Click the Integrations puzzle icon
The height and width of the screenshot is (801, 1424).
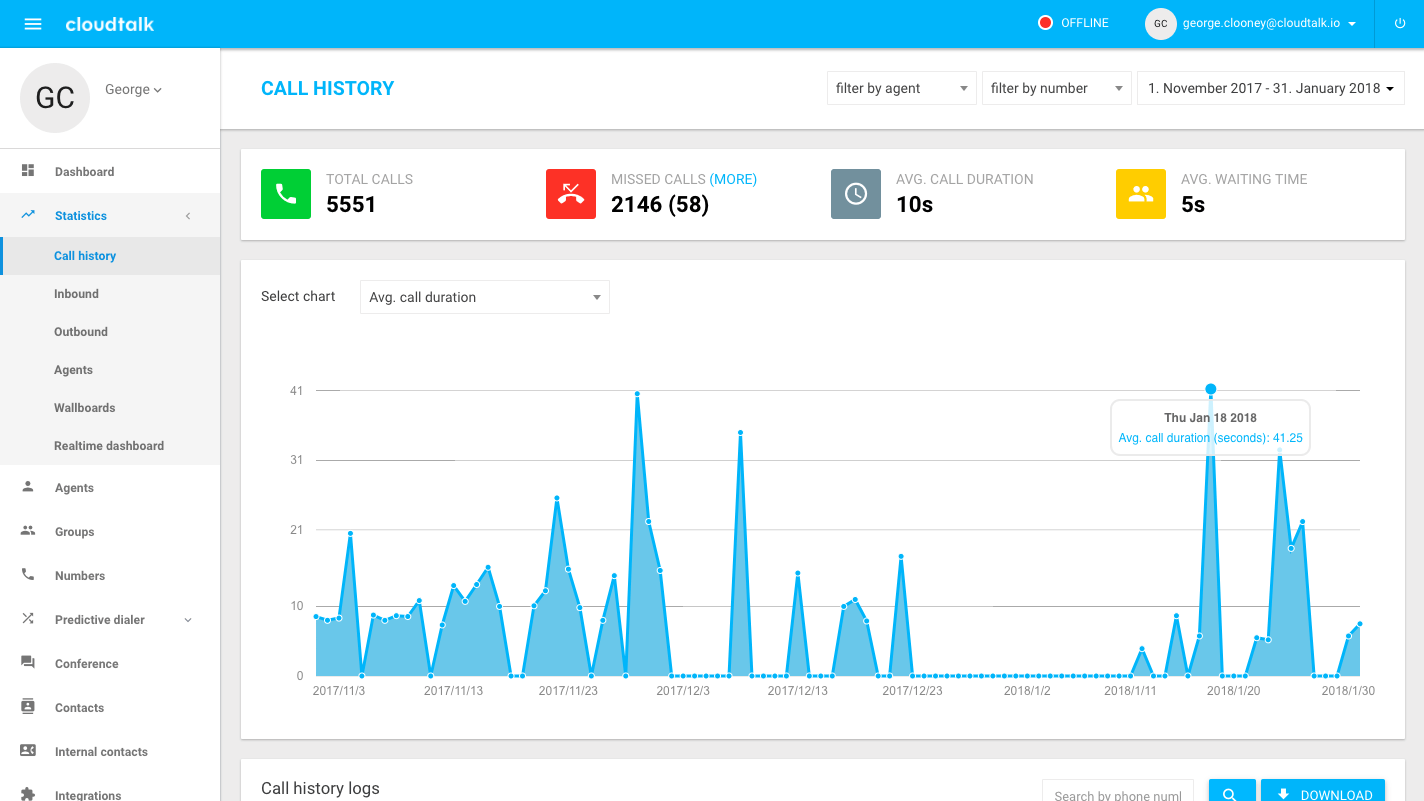30,793
